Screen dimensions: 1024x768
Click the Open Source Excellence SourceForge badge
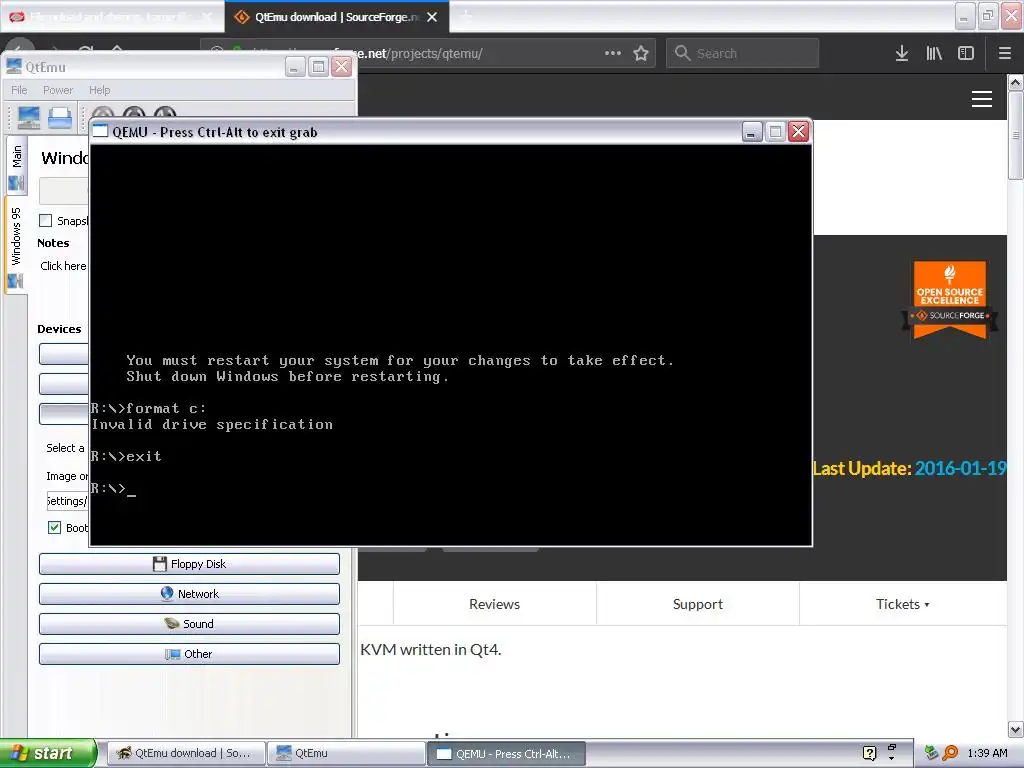pos(950,300)
